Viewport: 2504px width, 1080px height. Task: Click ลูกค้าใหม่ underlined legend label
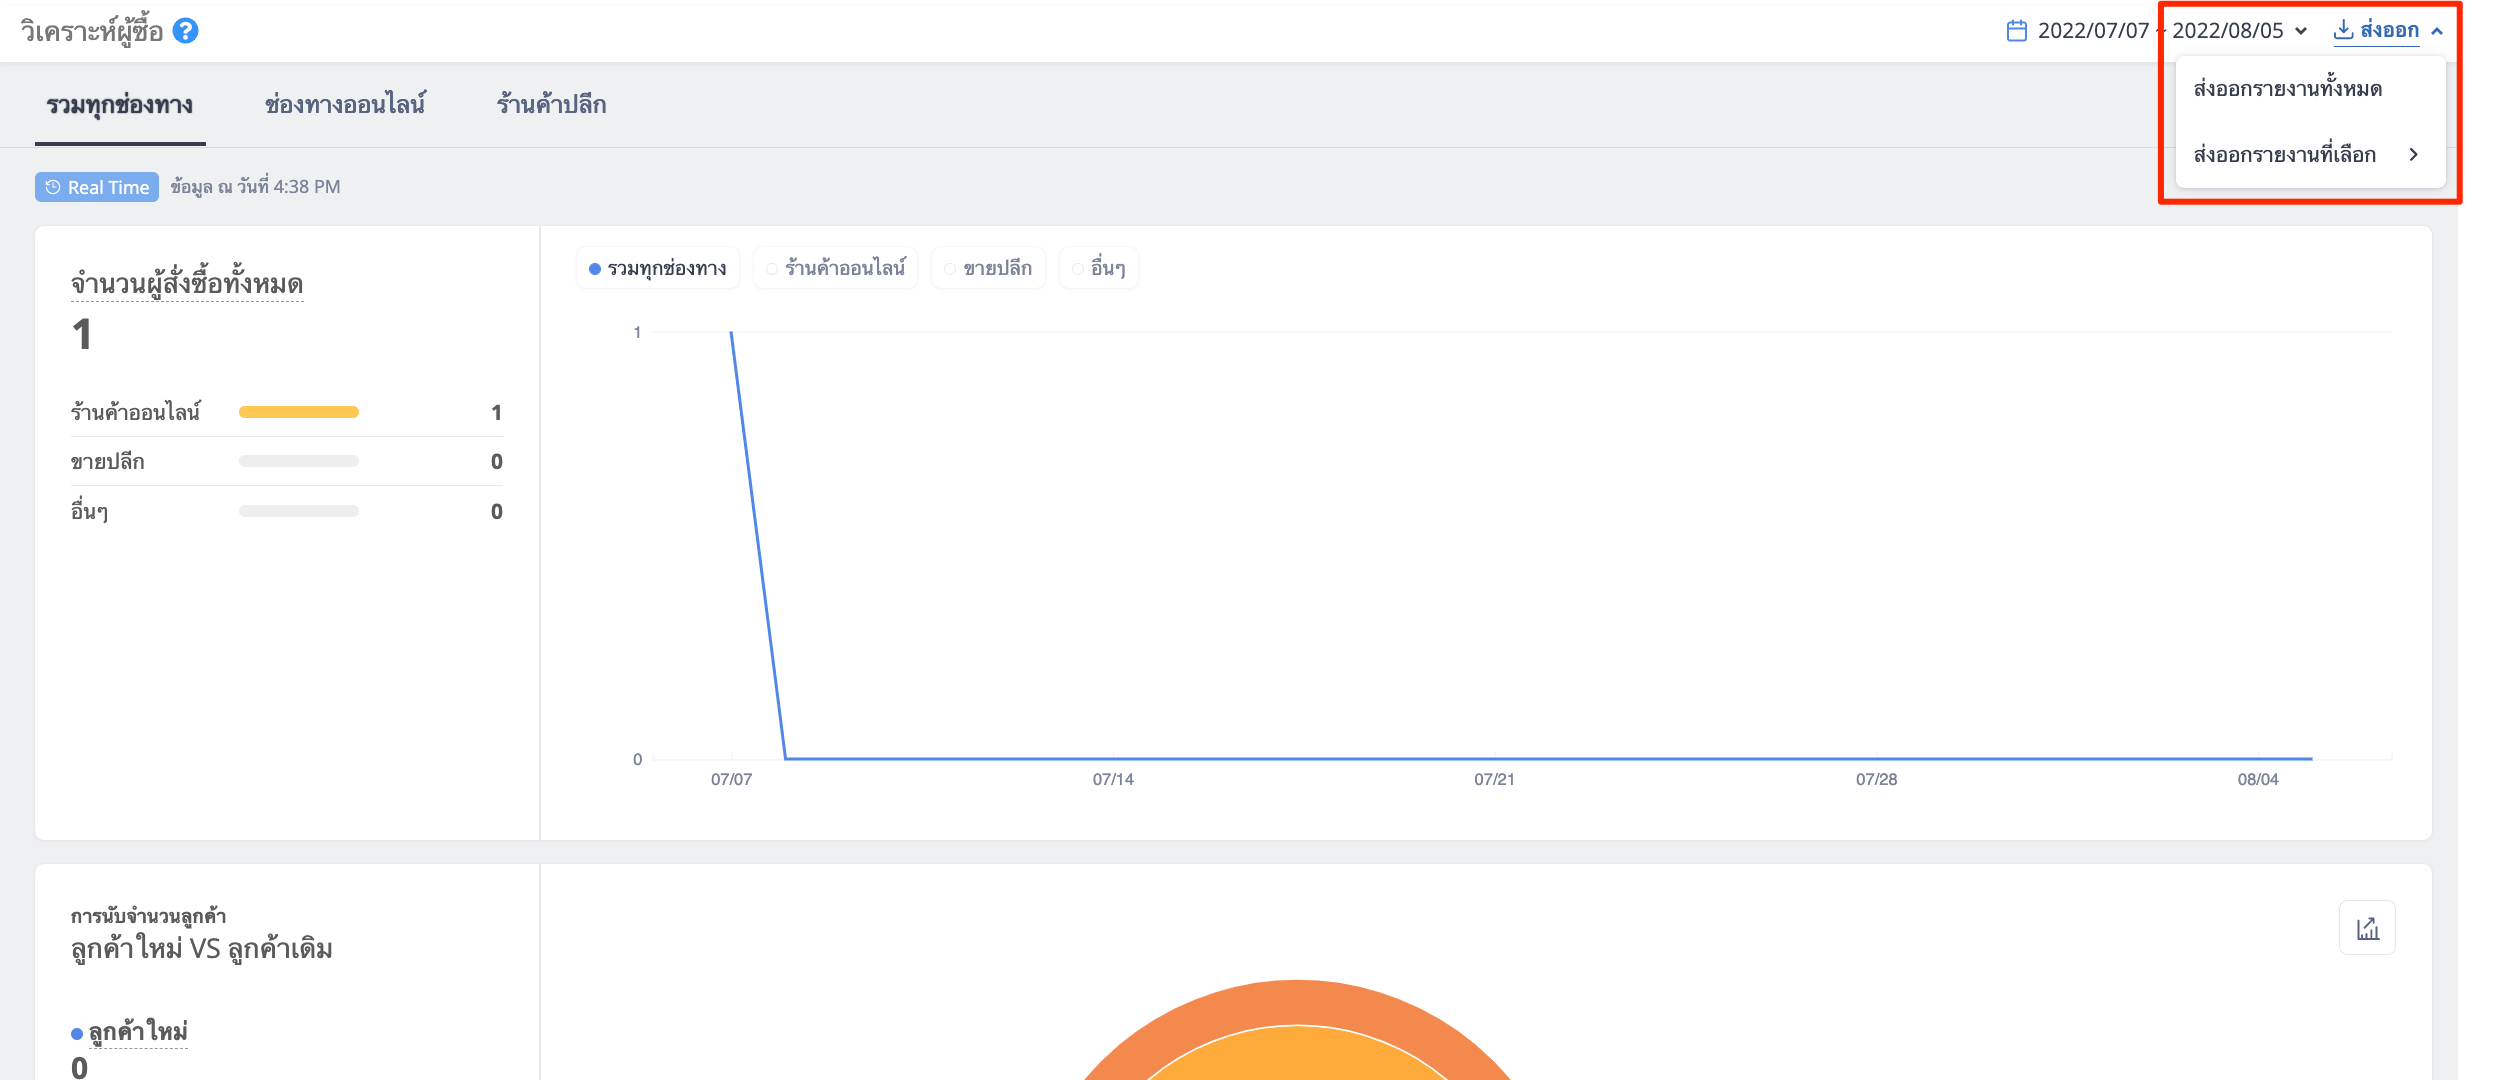coord(138,1032)
